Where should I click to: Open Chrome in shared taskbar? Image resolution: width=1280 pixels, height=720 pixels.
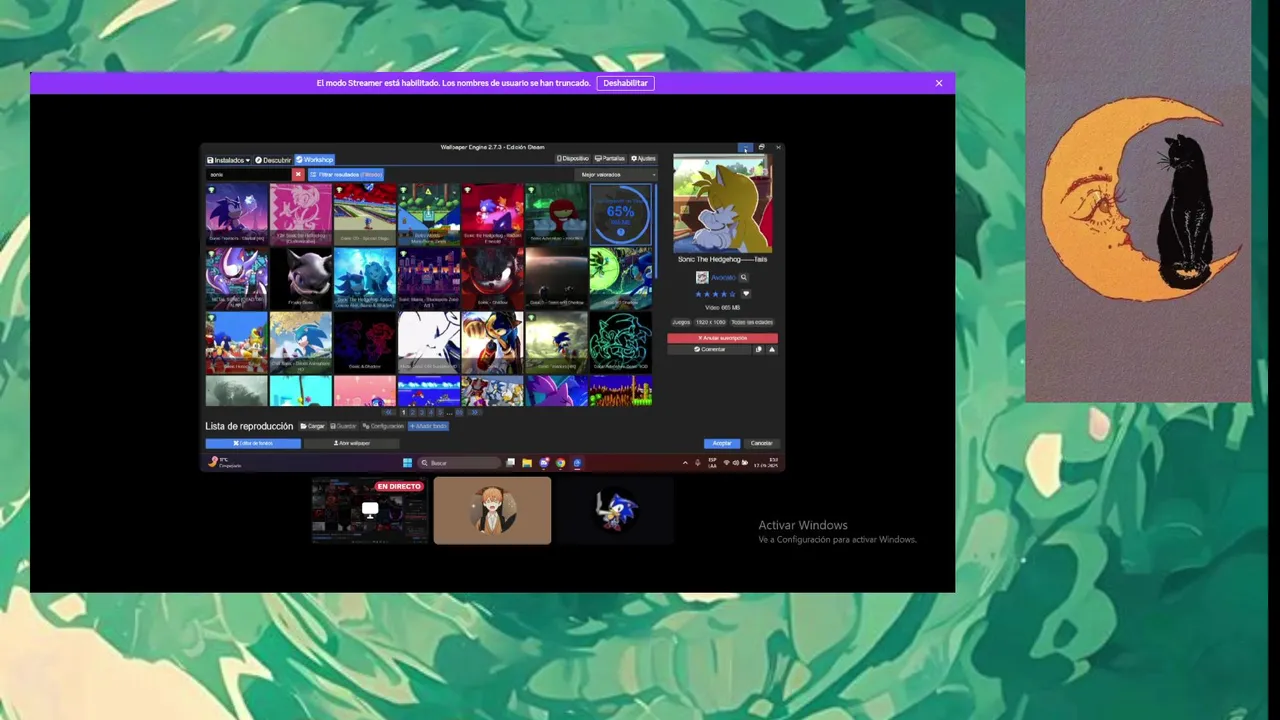pos(560,463)
